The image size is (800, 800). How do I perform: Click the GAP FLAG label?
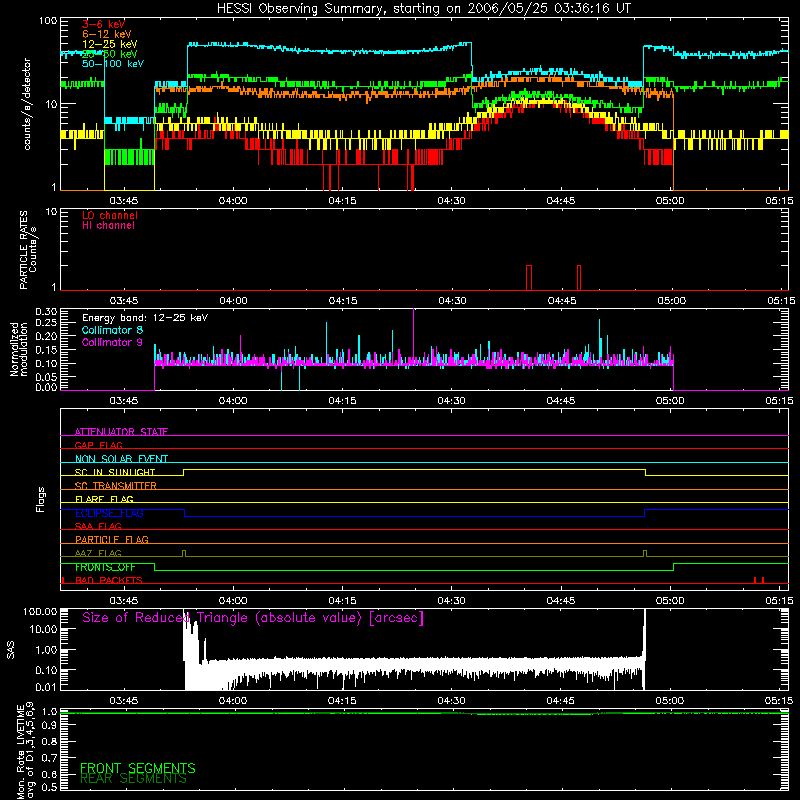tap(98, 445)
